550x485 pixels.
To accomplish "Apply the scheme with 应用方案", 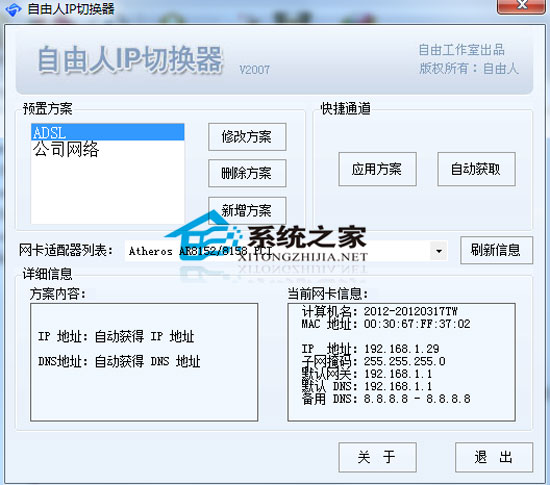I will tap(377, 169).
